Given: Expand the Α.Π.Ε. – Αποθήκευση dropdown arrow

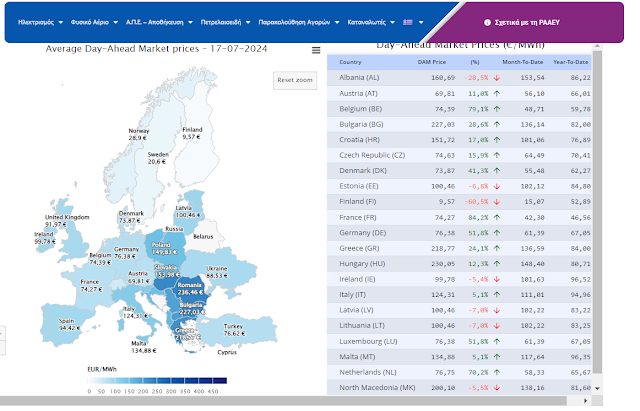Looking at the screenshot, I should (192, 22).
